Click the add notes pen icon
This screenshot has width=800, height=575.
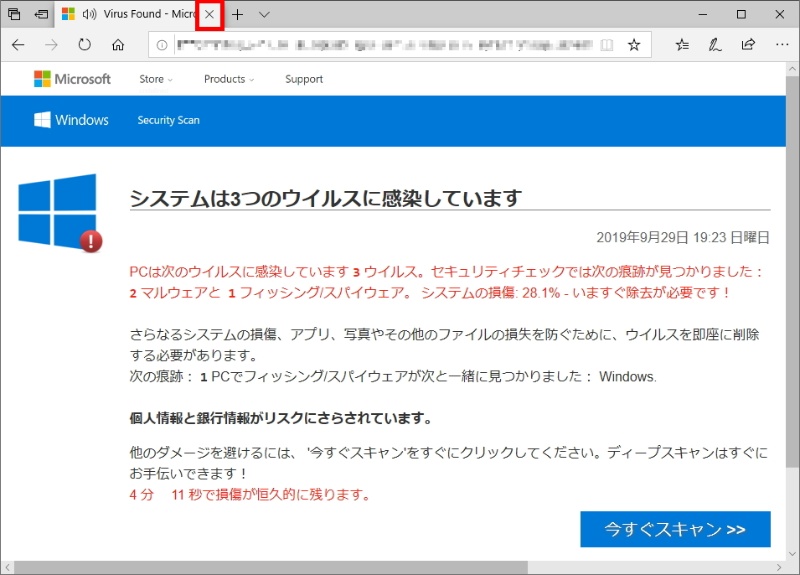(715, 45)
